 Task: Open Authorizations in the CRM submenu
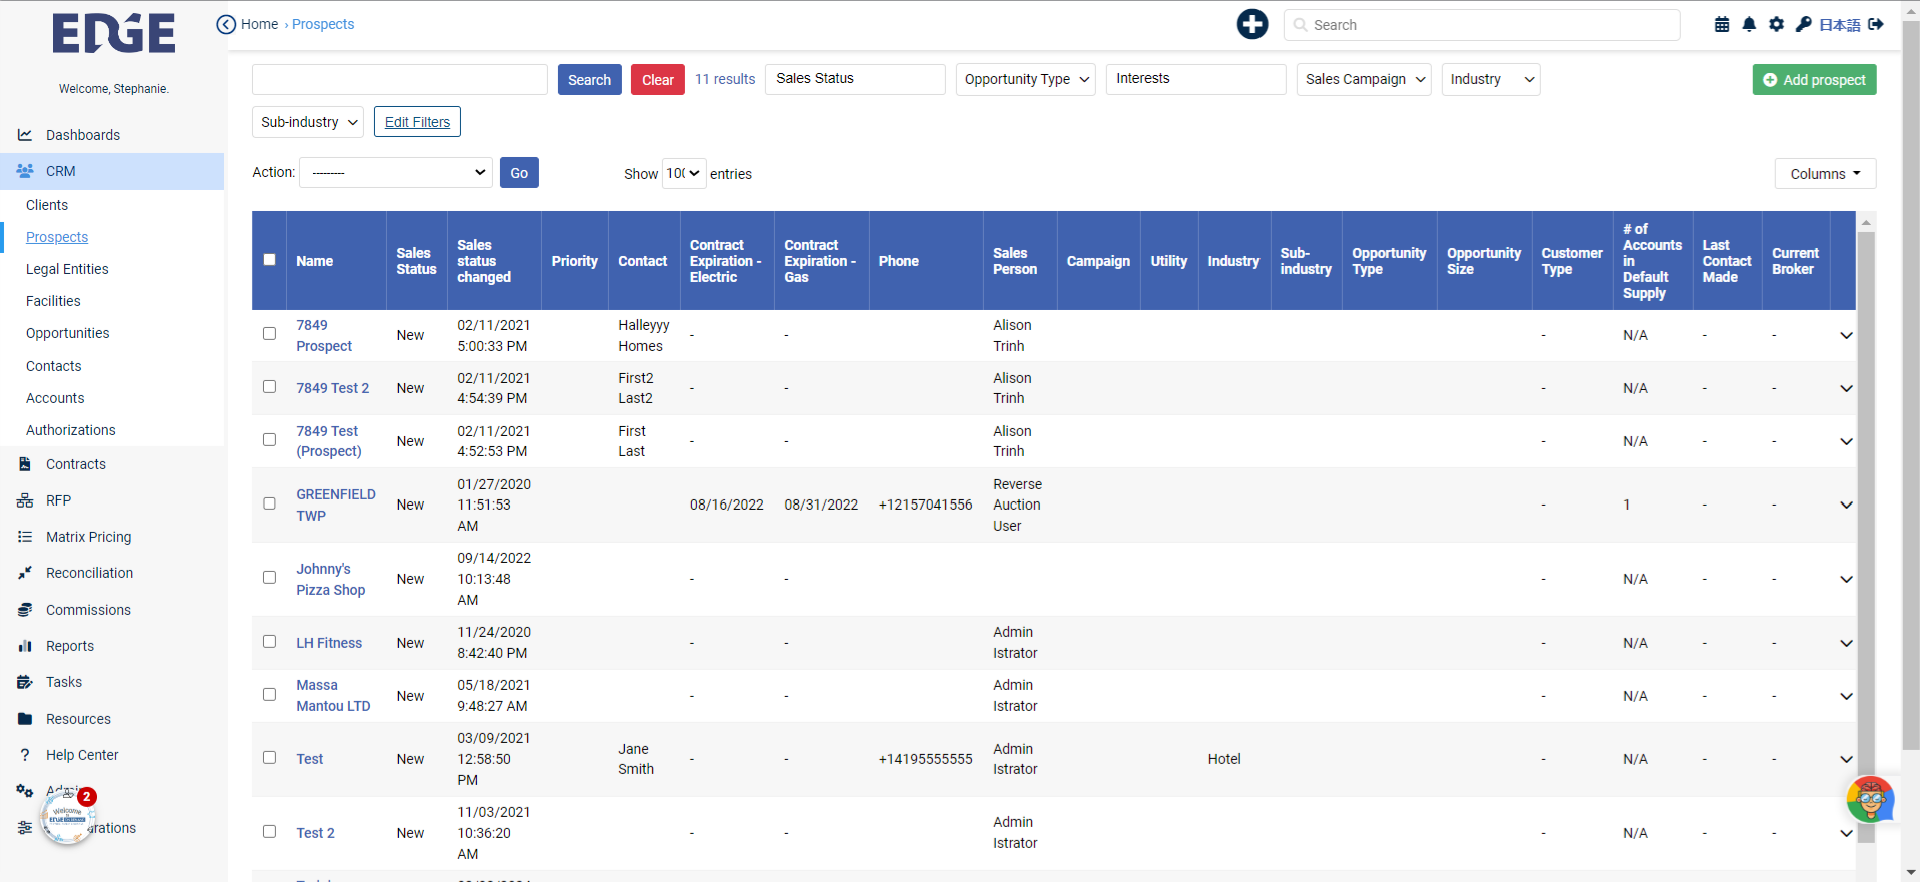(71, 430)
